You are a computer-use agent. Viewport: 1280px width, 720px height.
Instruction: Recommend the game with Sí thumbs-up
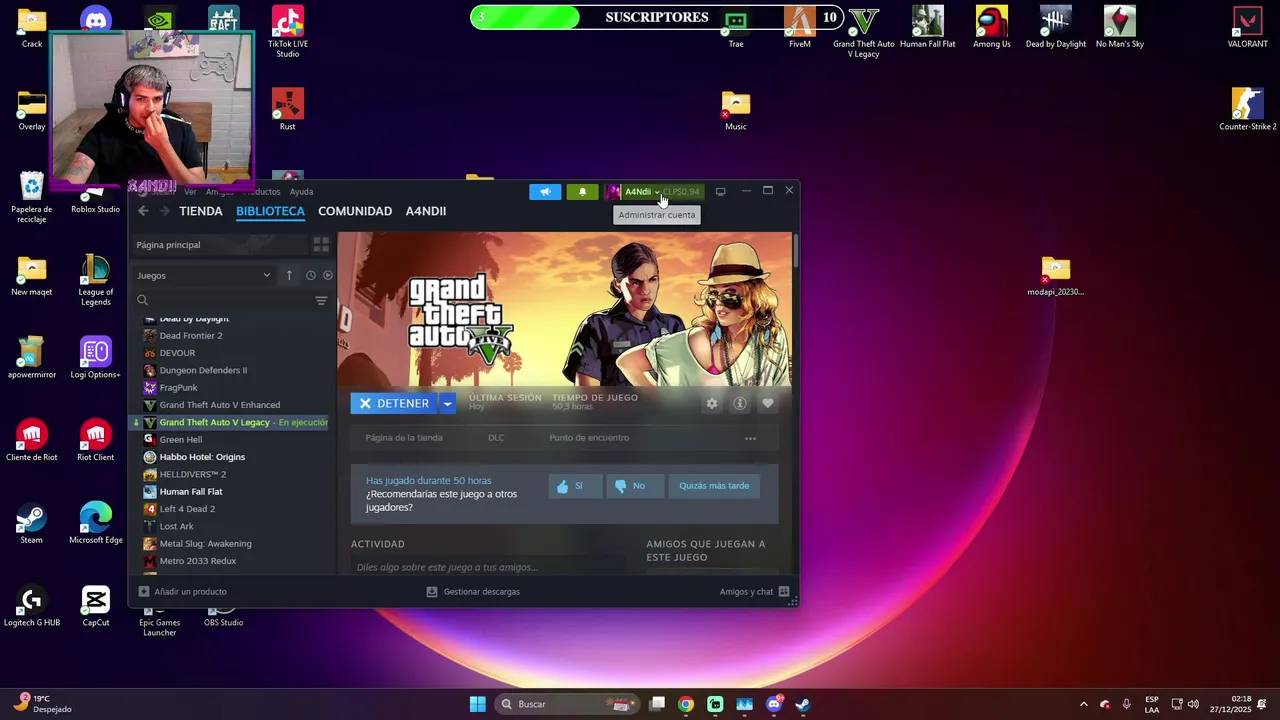coord(576,486)
